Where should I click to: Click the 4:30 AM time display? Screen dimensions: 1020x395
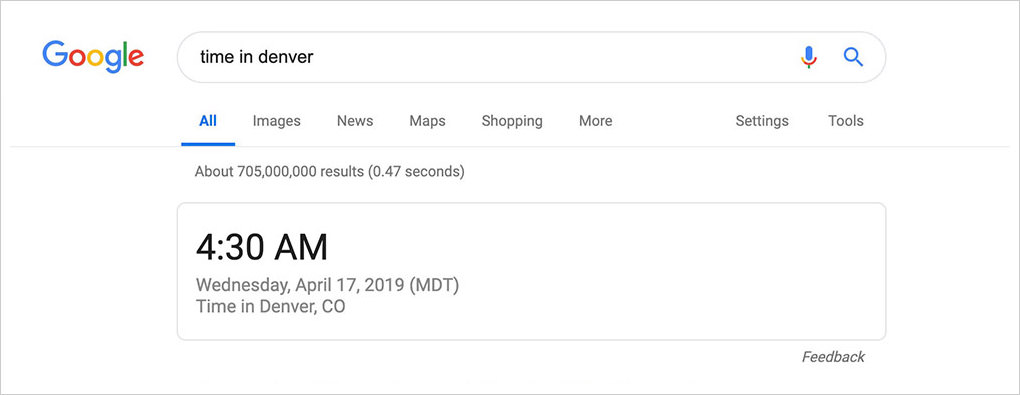click(262, 247)
